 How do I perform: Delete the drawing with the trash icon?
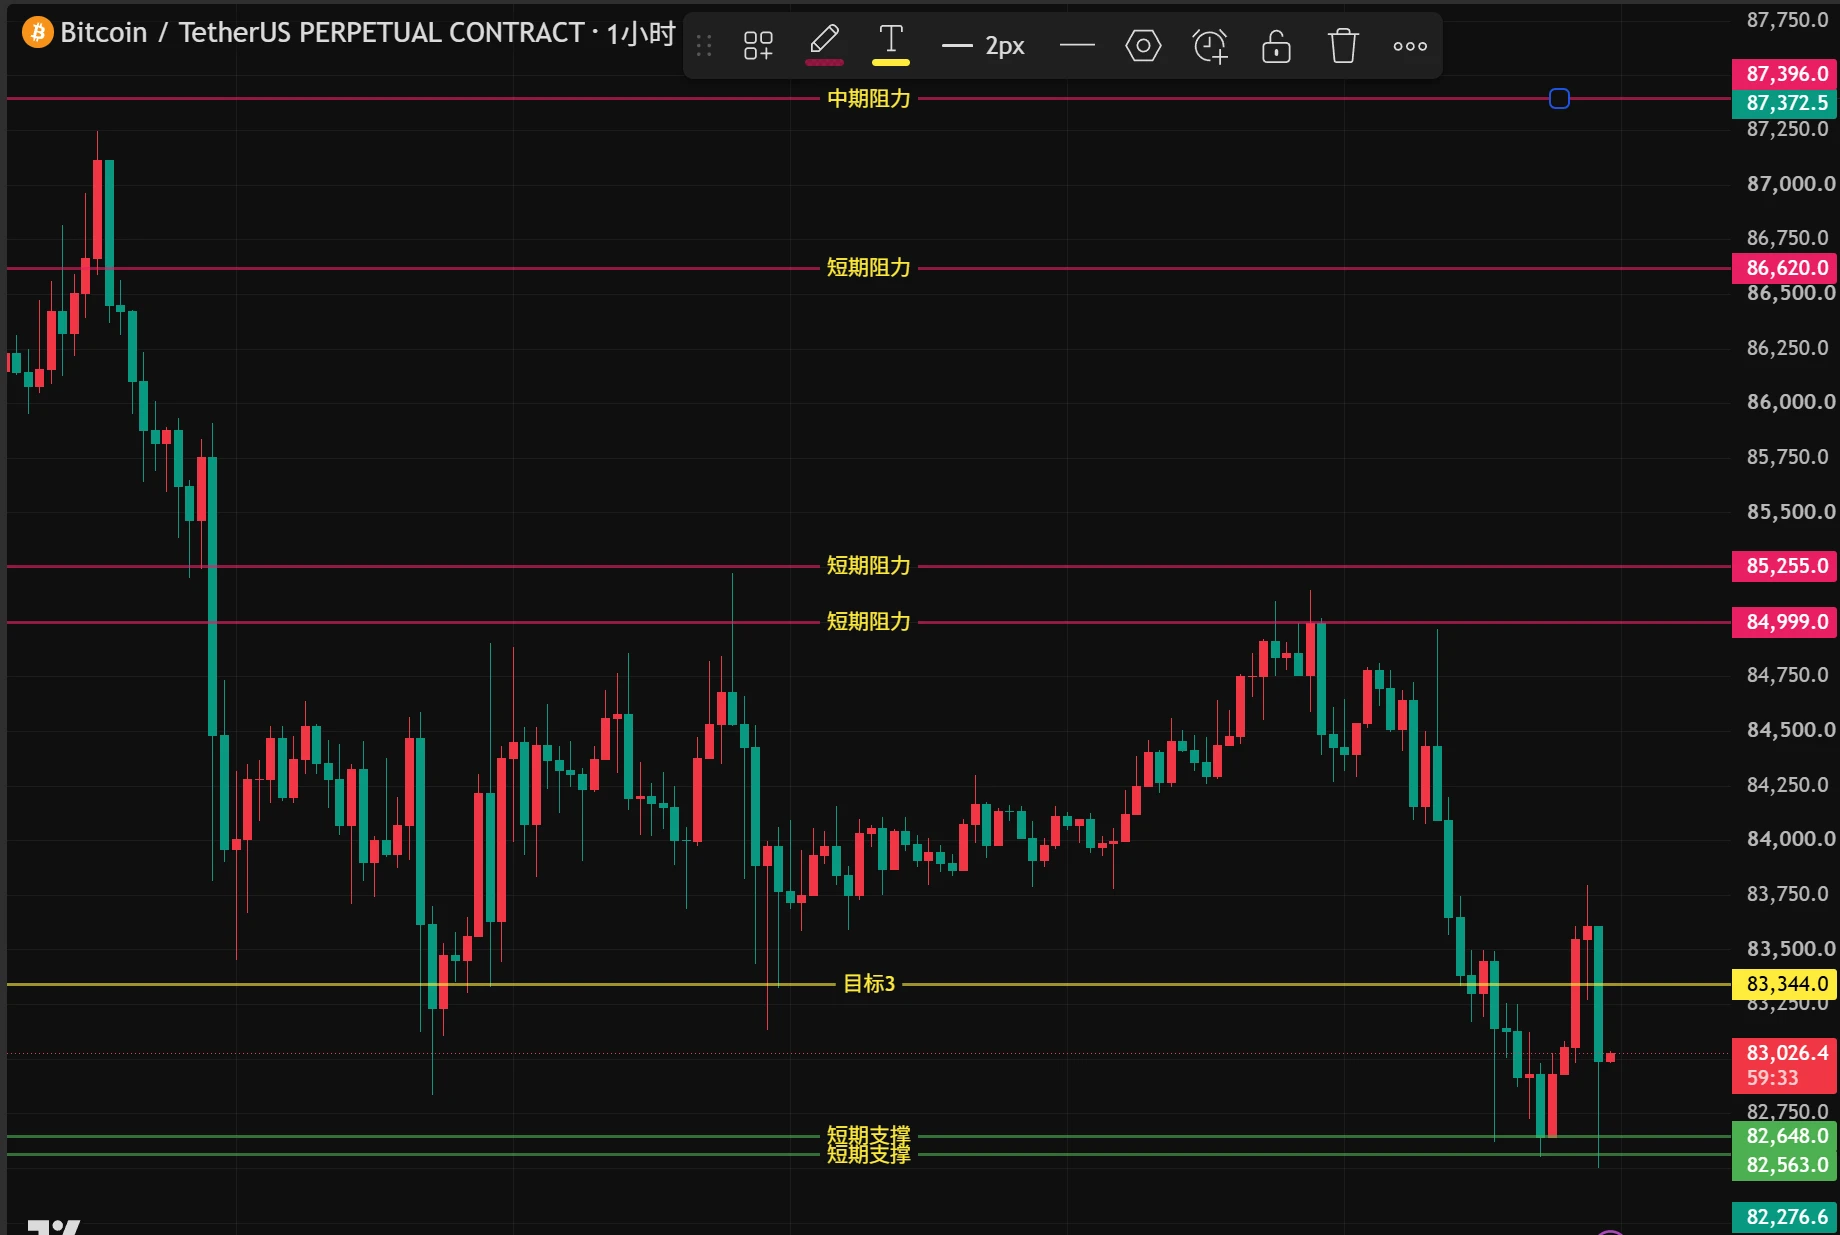(1343, 46)
